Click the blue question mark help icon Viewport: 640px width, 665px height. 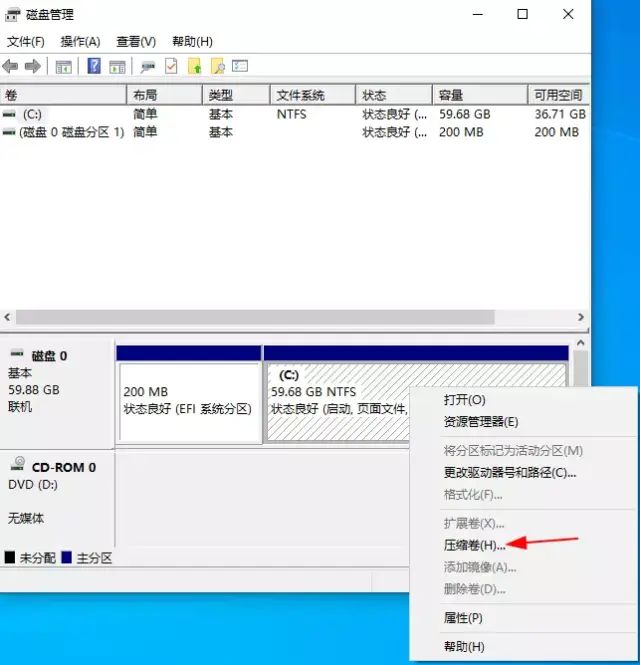pyautogui.click(x=94, y=66)
